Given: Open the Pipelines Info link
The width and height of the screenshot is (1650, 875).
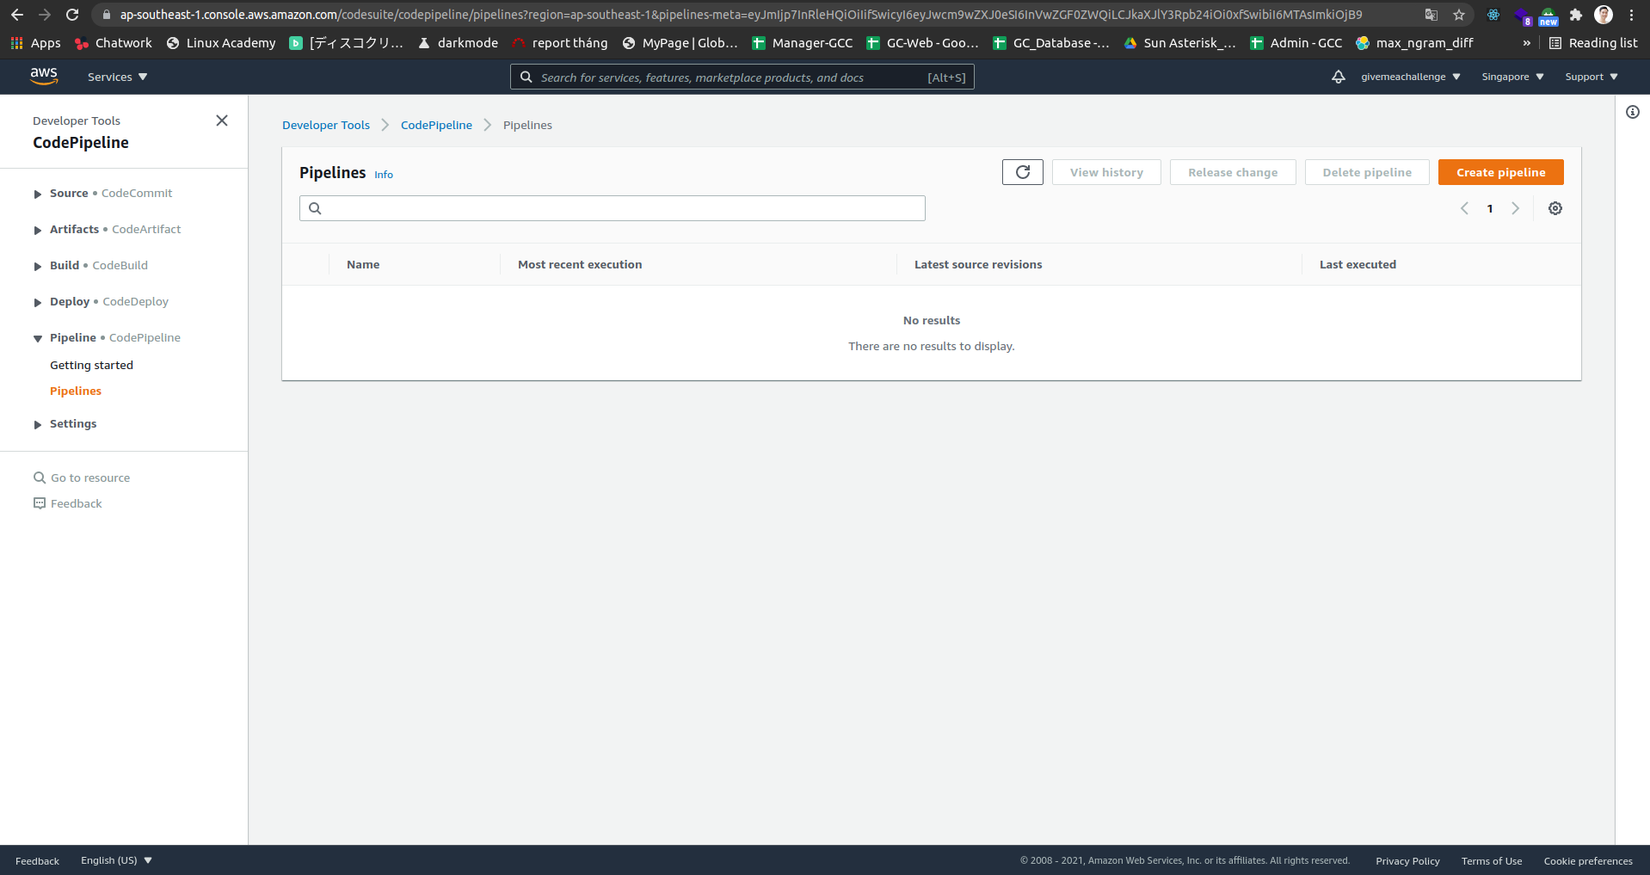Looking at the screenshot, I should tap(383, 175).
